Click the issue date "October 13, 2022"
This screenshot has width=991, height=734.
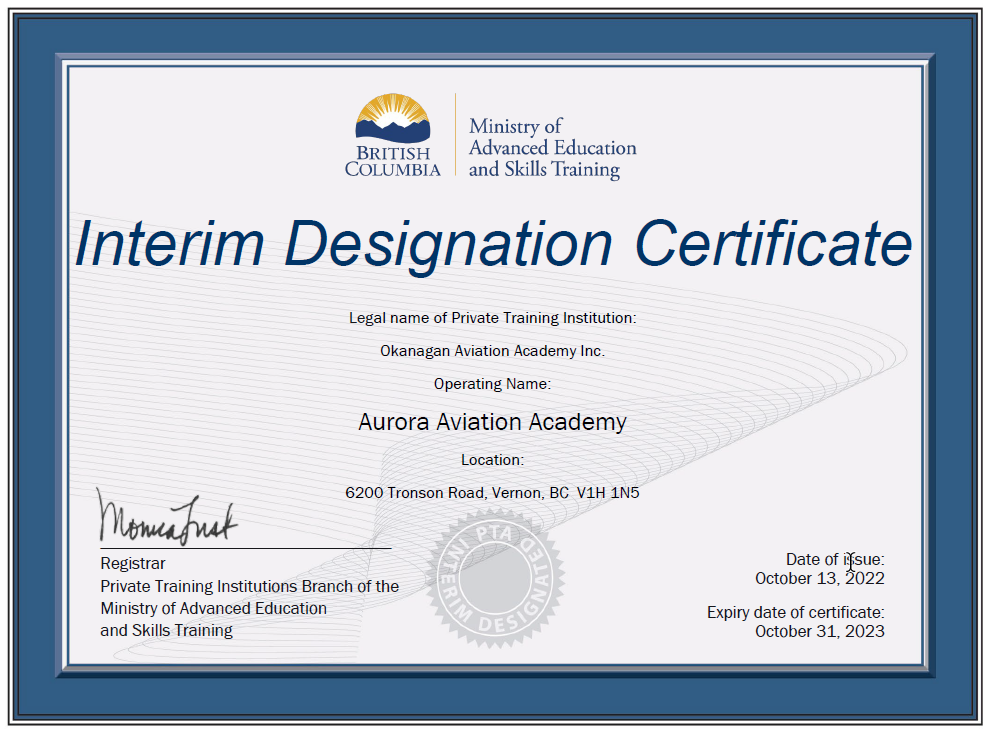click(x=820, y=578)
